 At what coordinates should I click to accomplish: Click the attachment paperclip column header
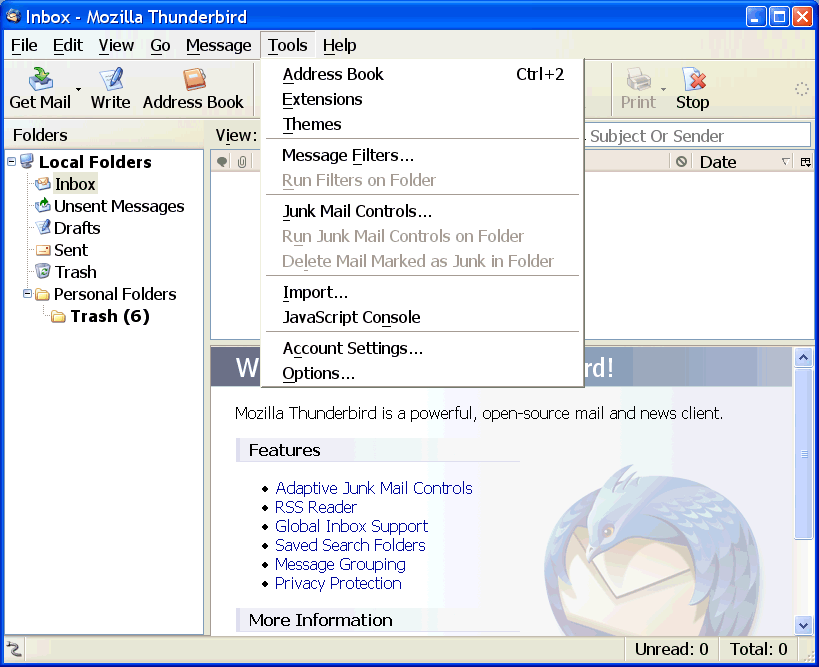242,162
